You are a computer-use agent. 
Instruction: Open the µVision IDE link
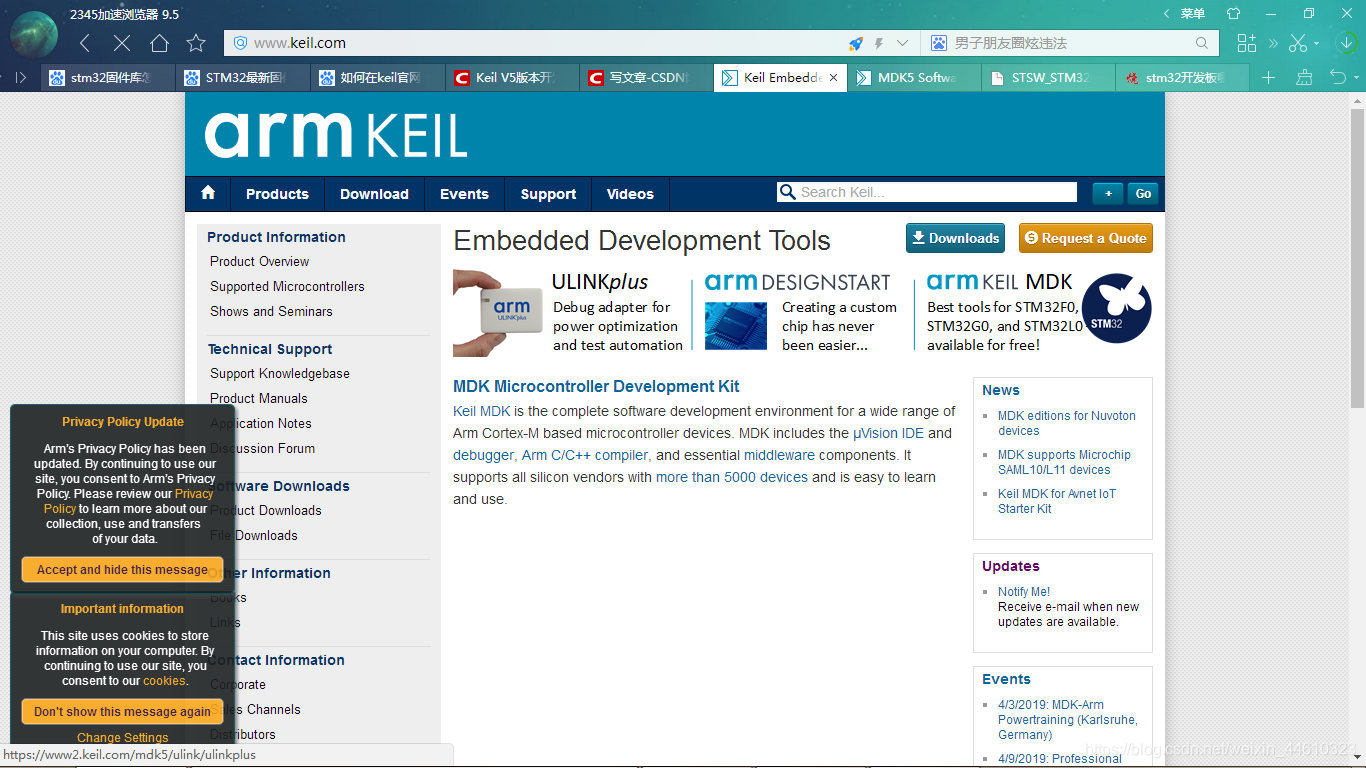[888, 433]
